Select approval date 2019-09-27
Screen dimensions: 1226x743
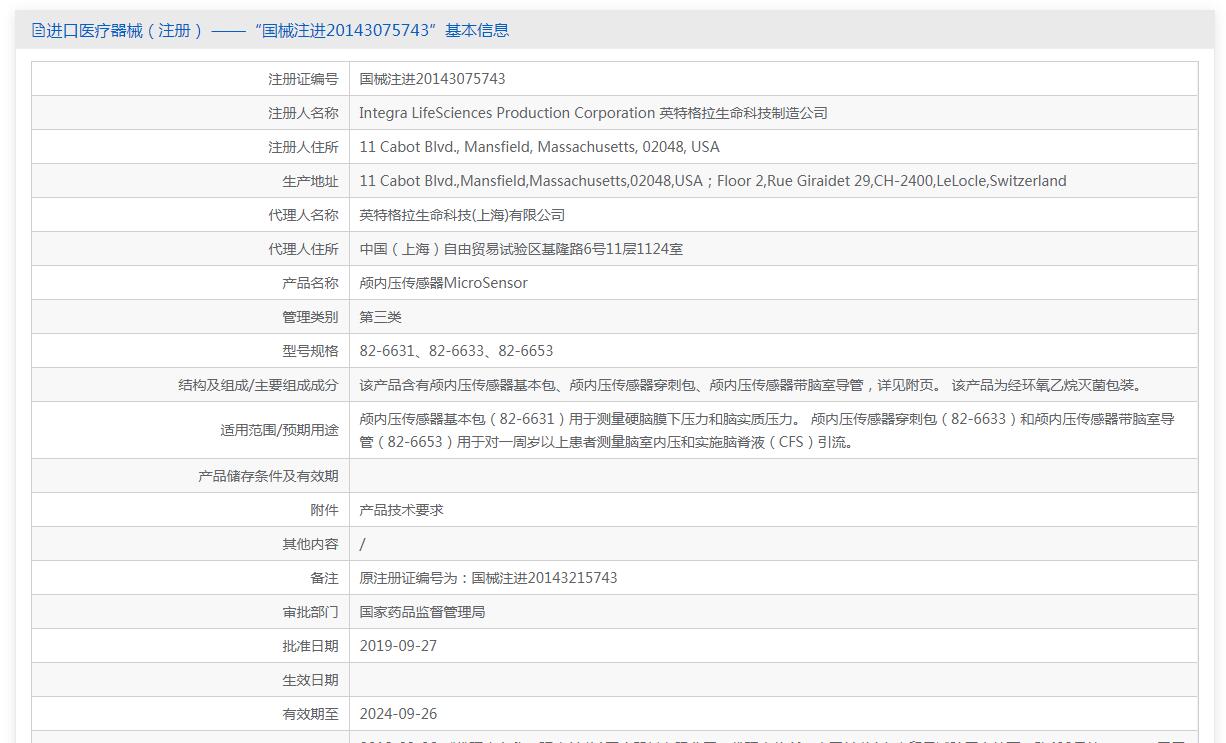coord(398,646)
